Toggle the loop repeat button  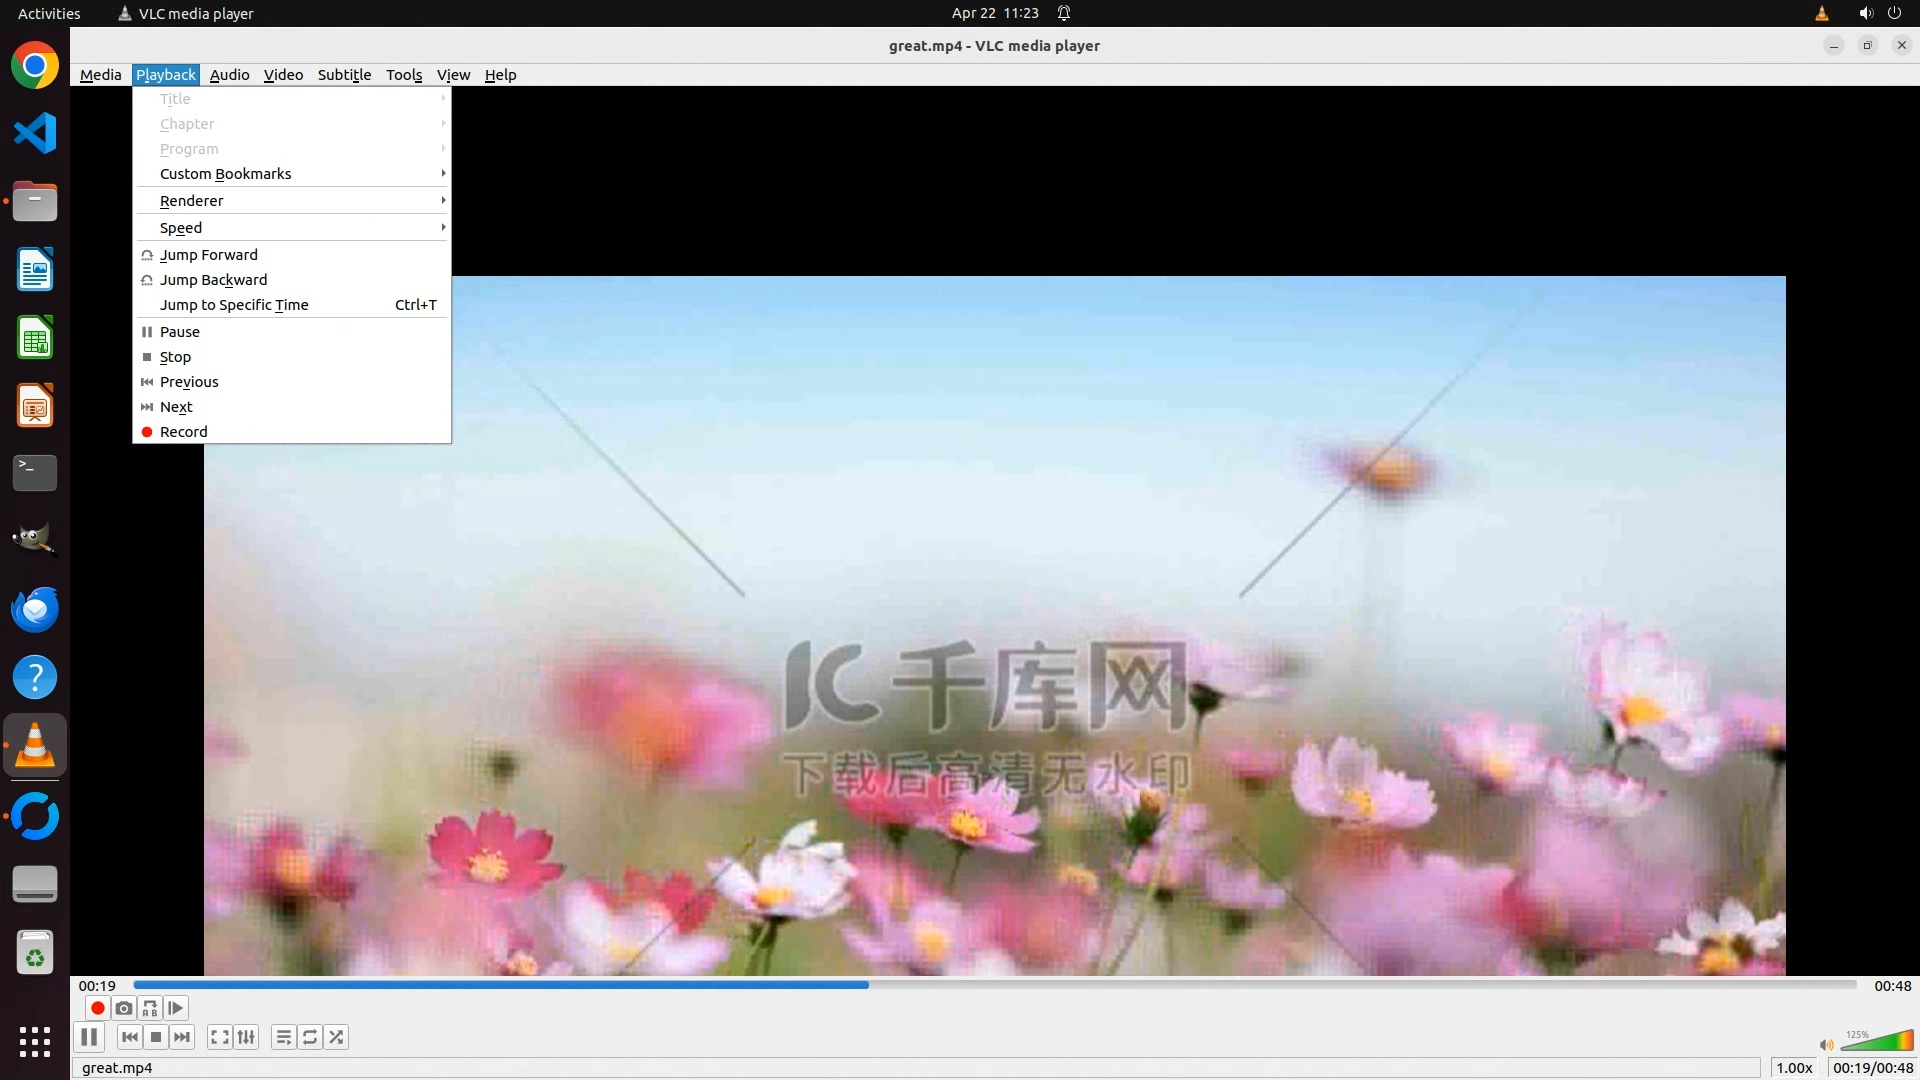[x=310, y=1037]
